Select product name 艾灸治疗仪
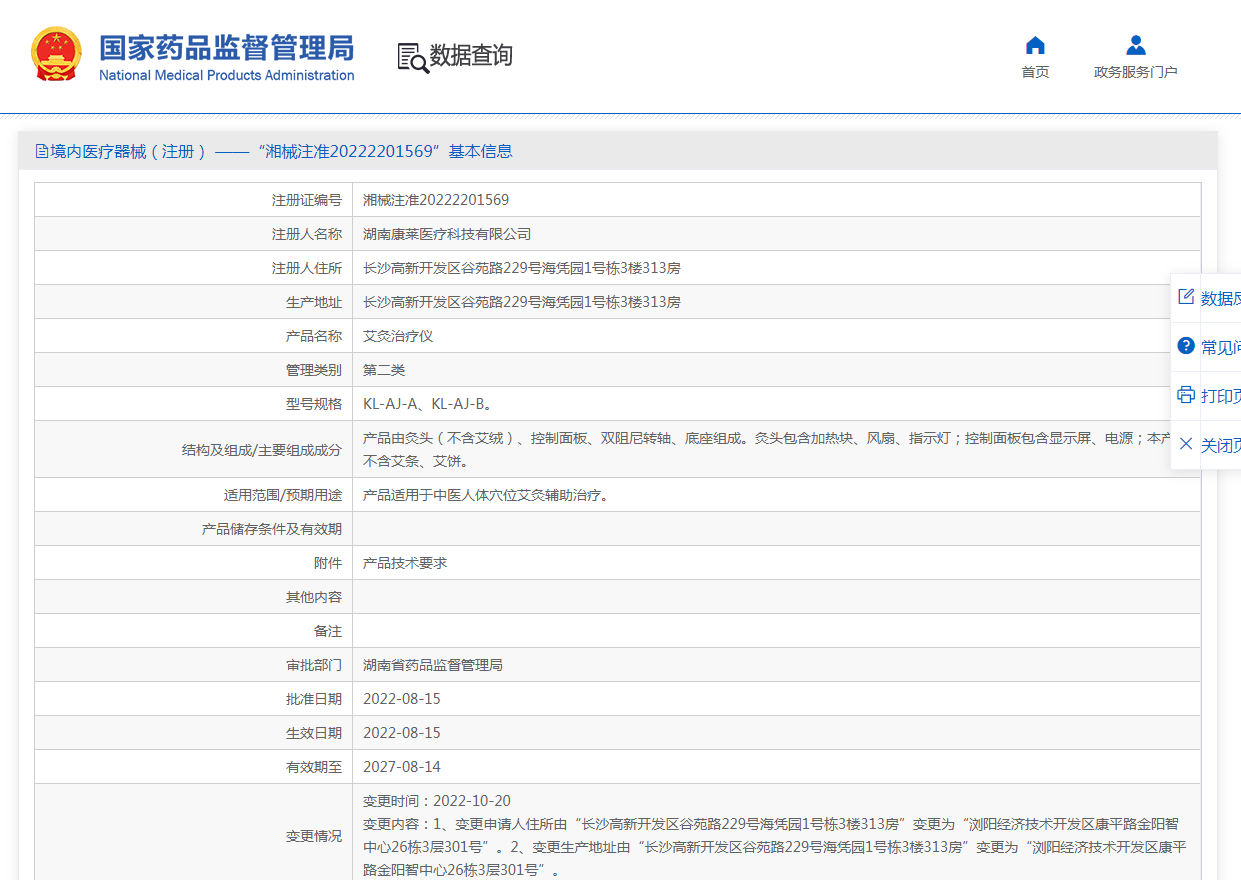 398,336
